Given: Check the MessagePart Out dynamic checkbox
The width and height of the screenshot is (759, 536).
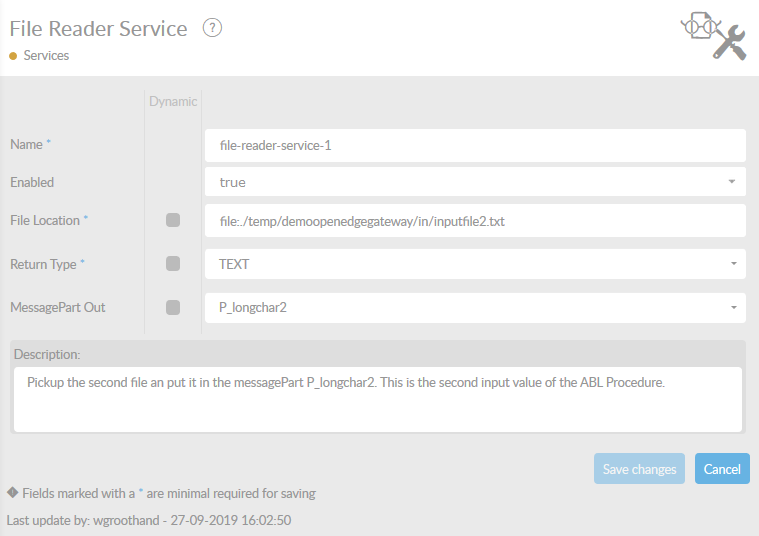Looking at the screenshot, I should (173, 307).
